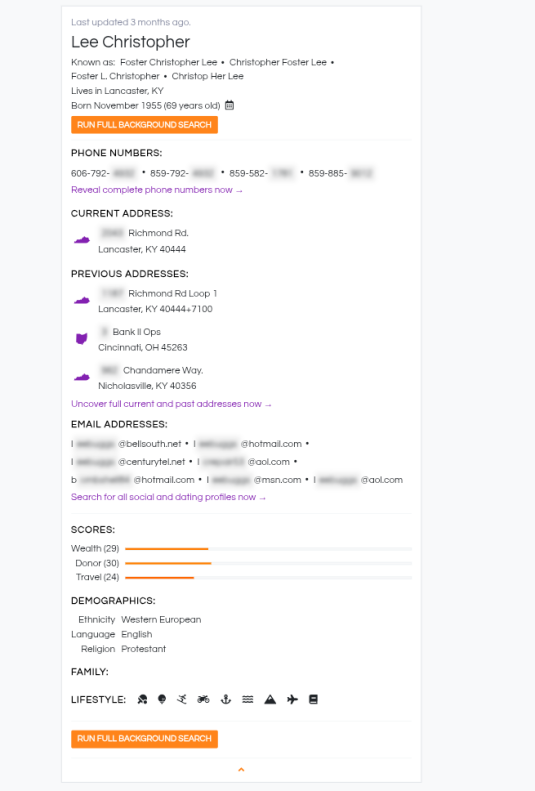Click the mountain lifestyle icon

pos(270,699)
